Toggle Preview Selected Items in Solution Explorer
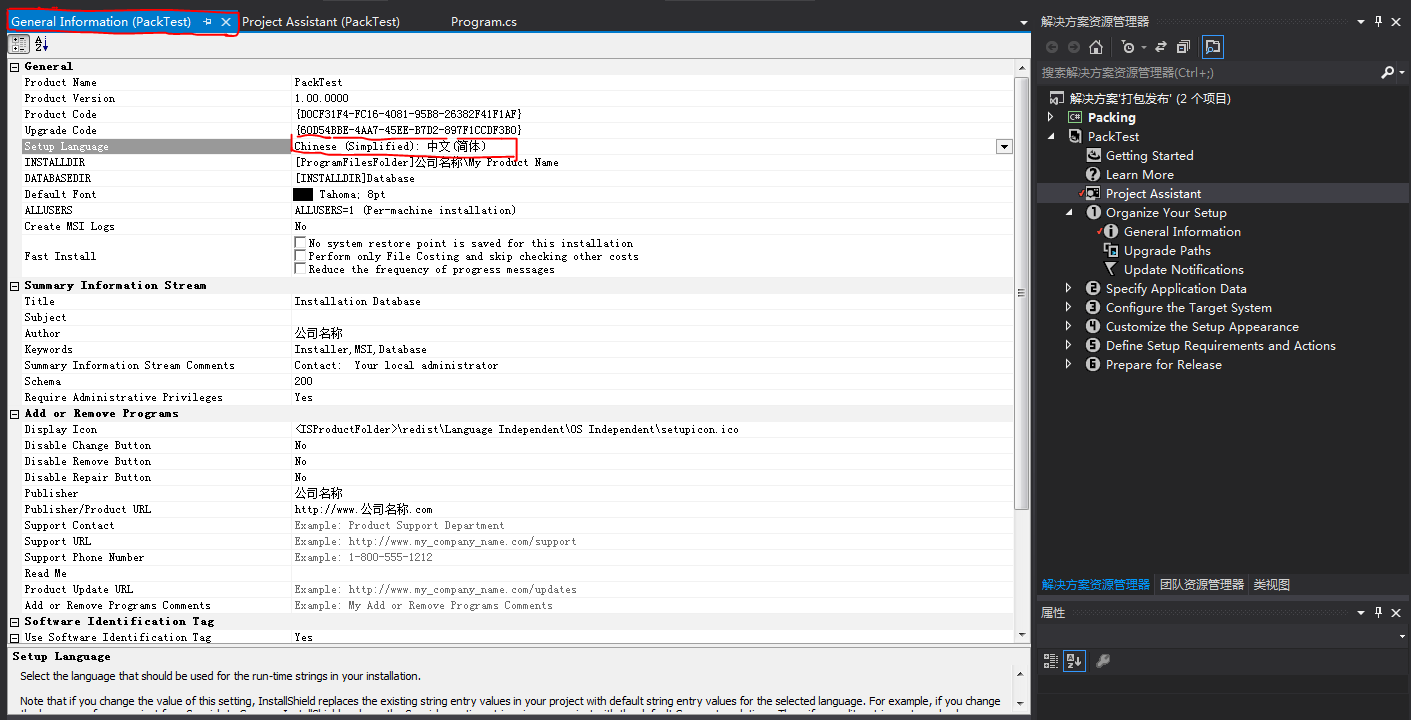The height and width of the screenshot is (720, 1411). [x=1212, y=46]
